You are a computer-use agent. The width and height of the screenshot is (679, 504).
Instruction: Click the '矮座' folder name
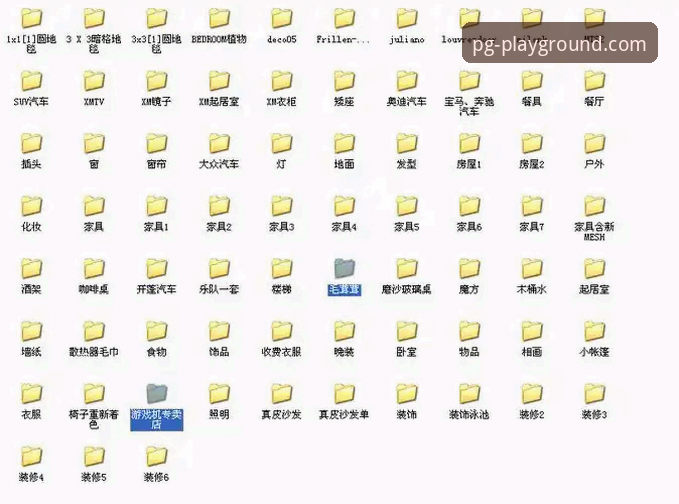click(344, 102)
